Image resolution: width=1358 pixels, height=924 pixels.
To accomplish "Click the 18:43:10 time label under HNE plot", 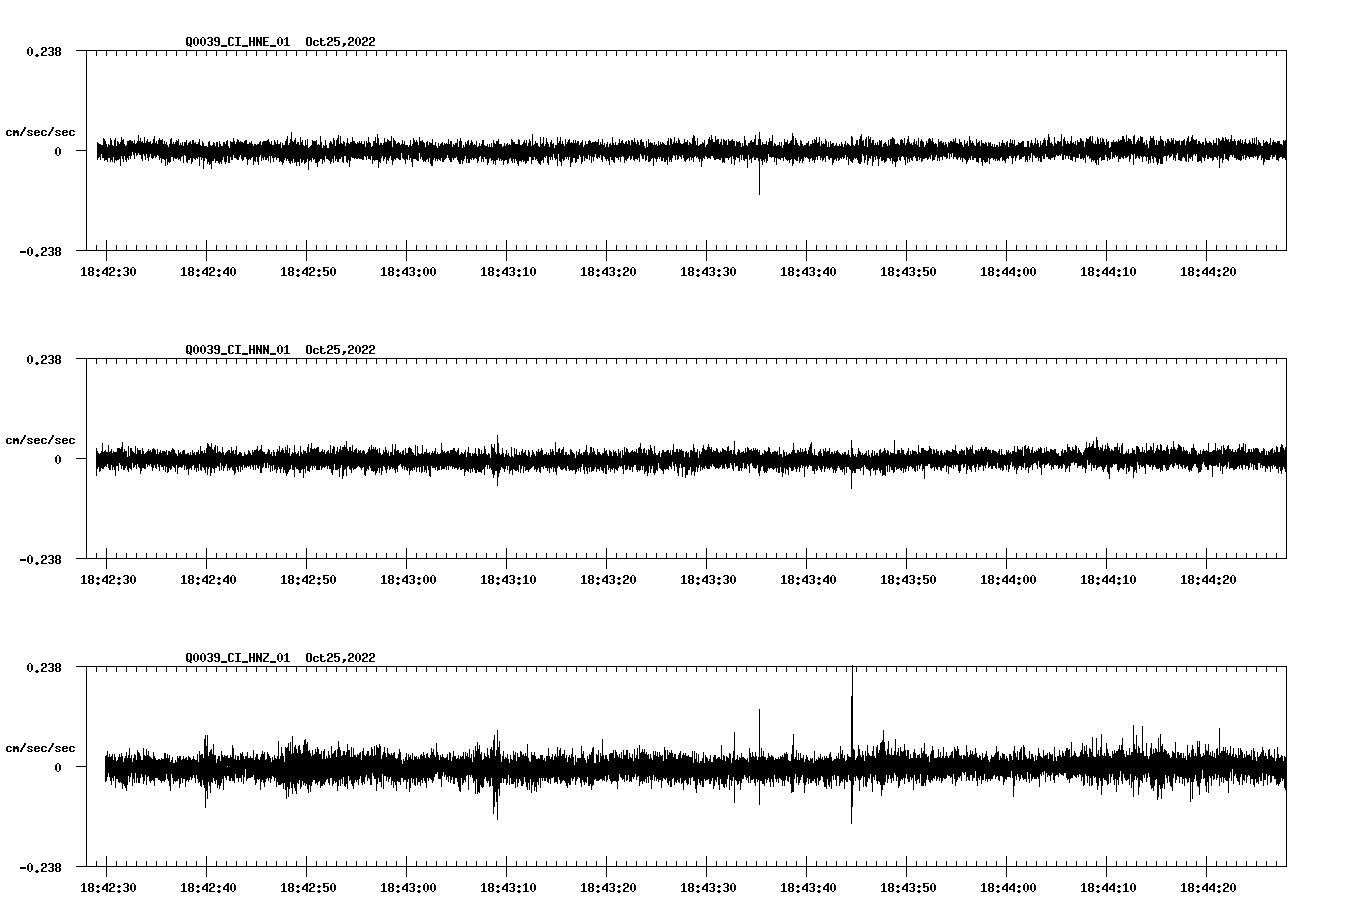I will pyautogui.click(x=508, y=272).
